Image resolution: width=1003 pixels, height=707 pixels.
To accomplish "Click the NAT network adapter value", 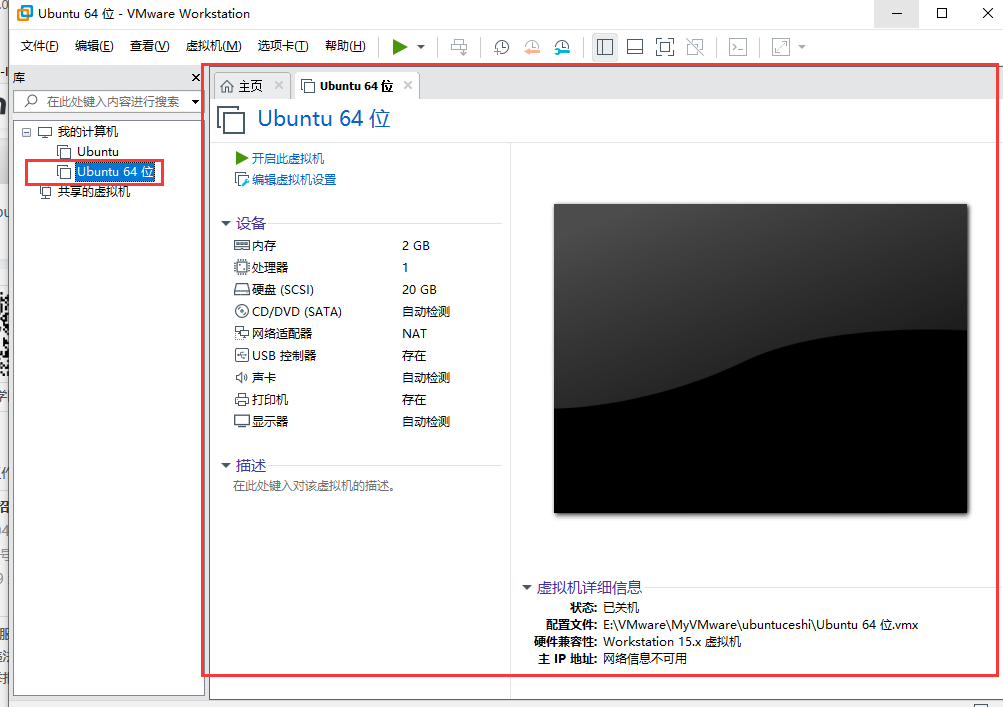I will pyautogui.click(x=415, y=333).
